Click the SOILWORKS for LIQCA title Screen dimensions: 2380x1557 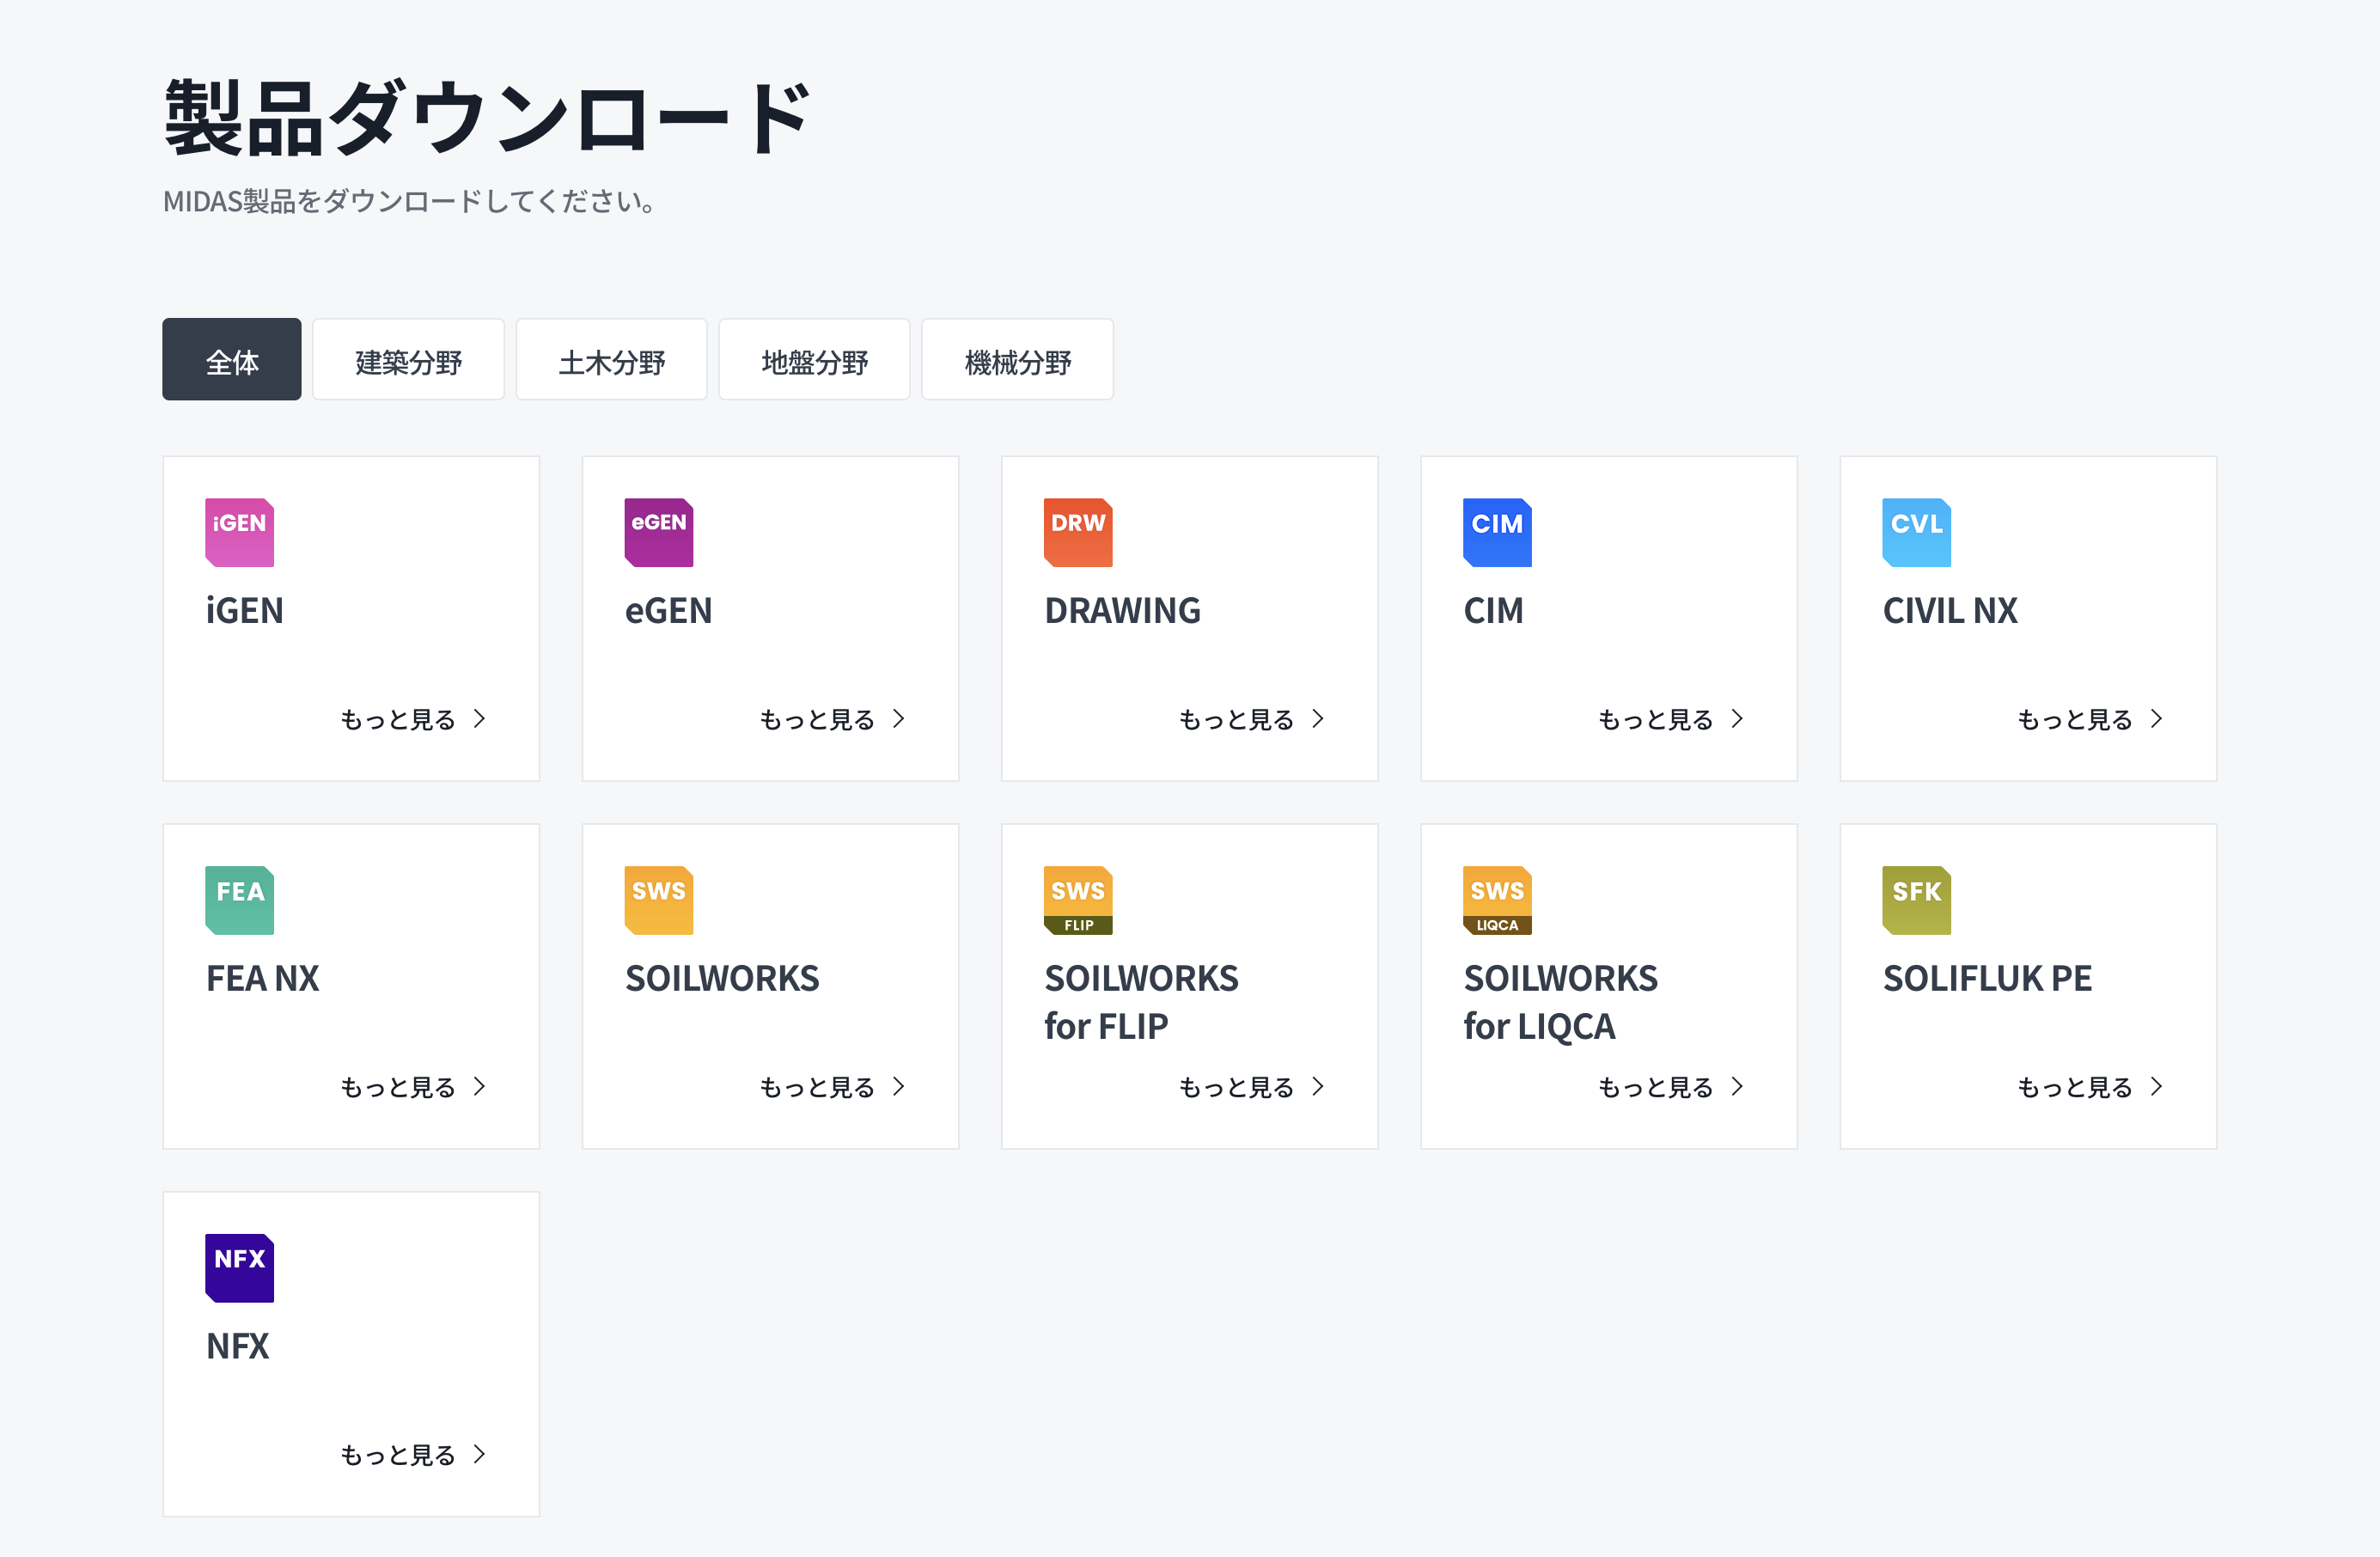(1561, 1002)
